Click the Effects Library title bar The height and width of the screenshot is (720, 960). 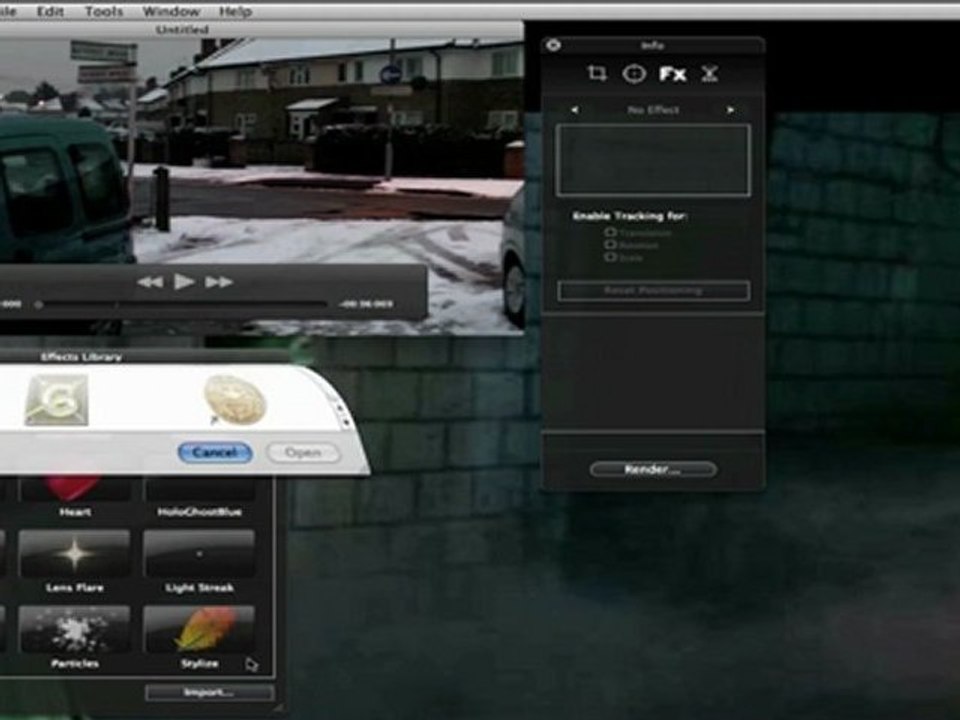[x=81, y=356]
